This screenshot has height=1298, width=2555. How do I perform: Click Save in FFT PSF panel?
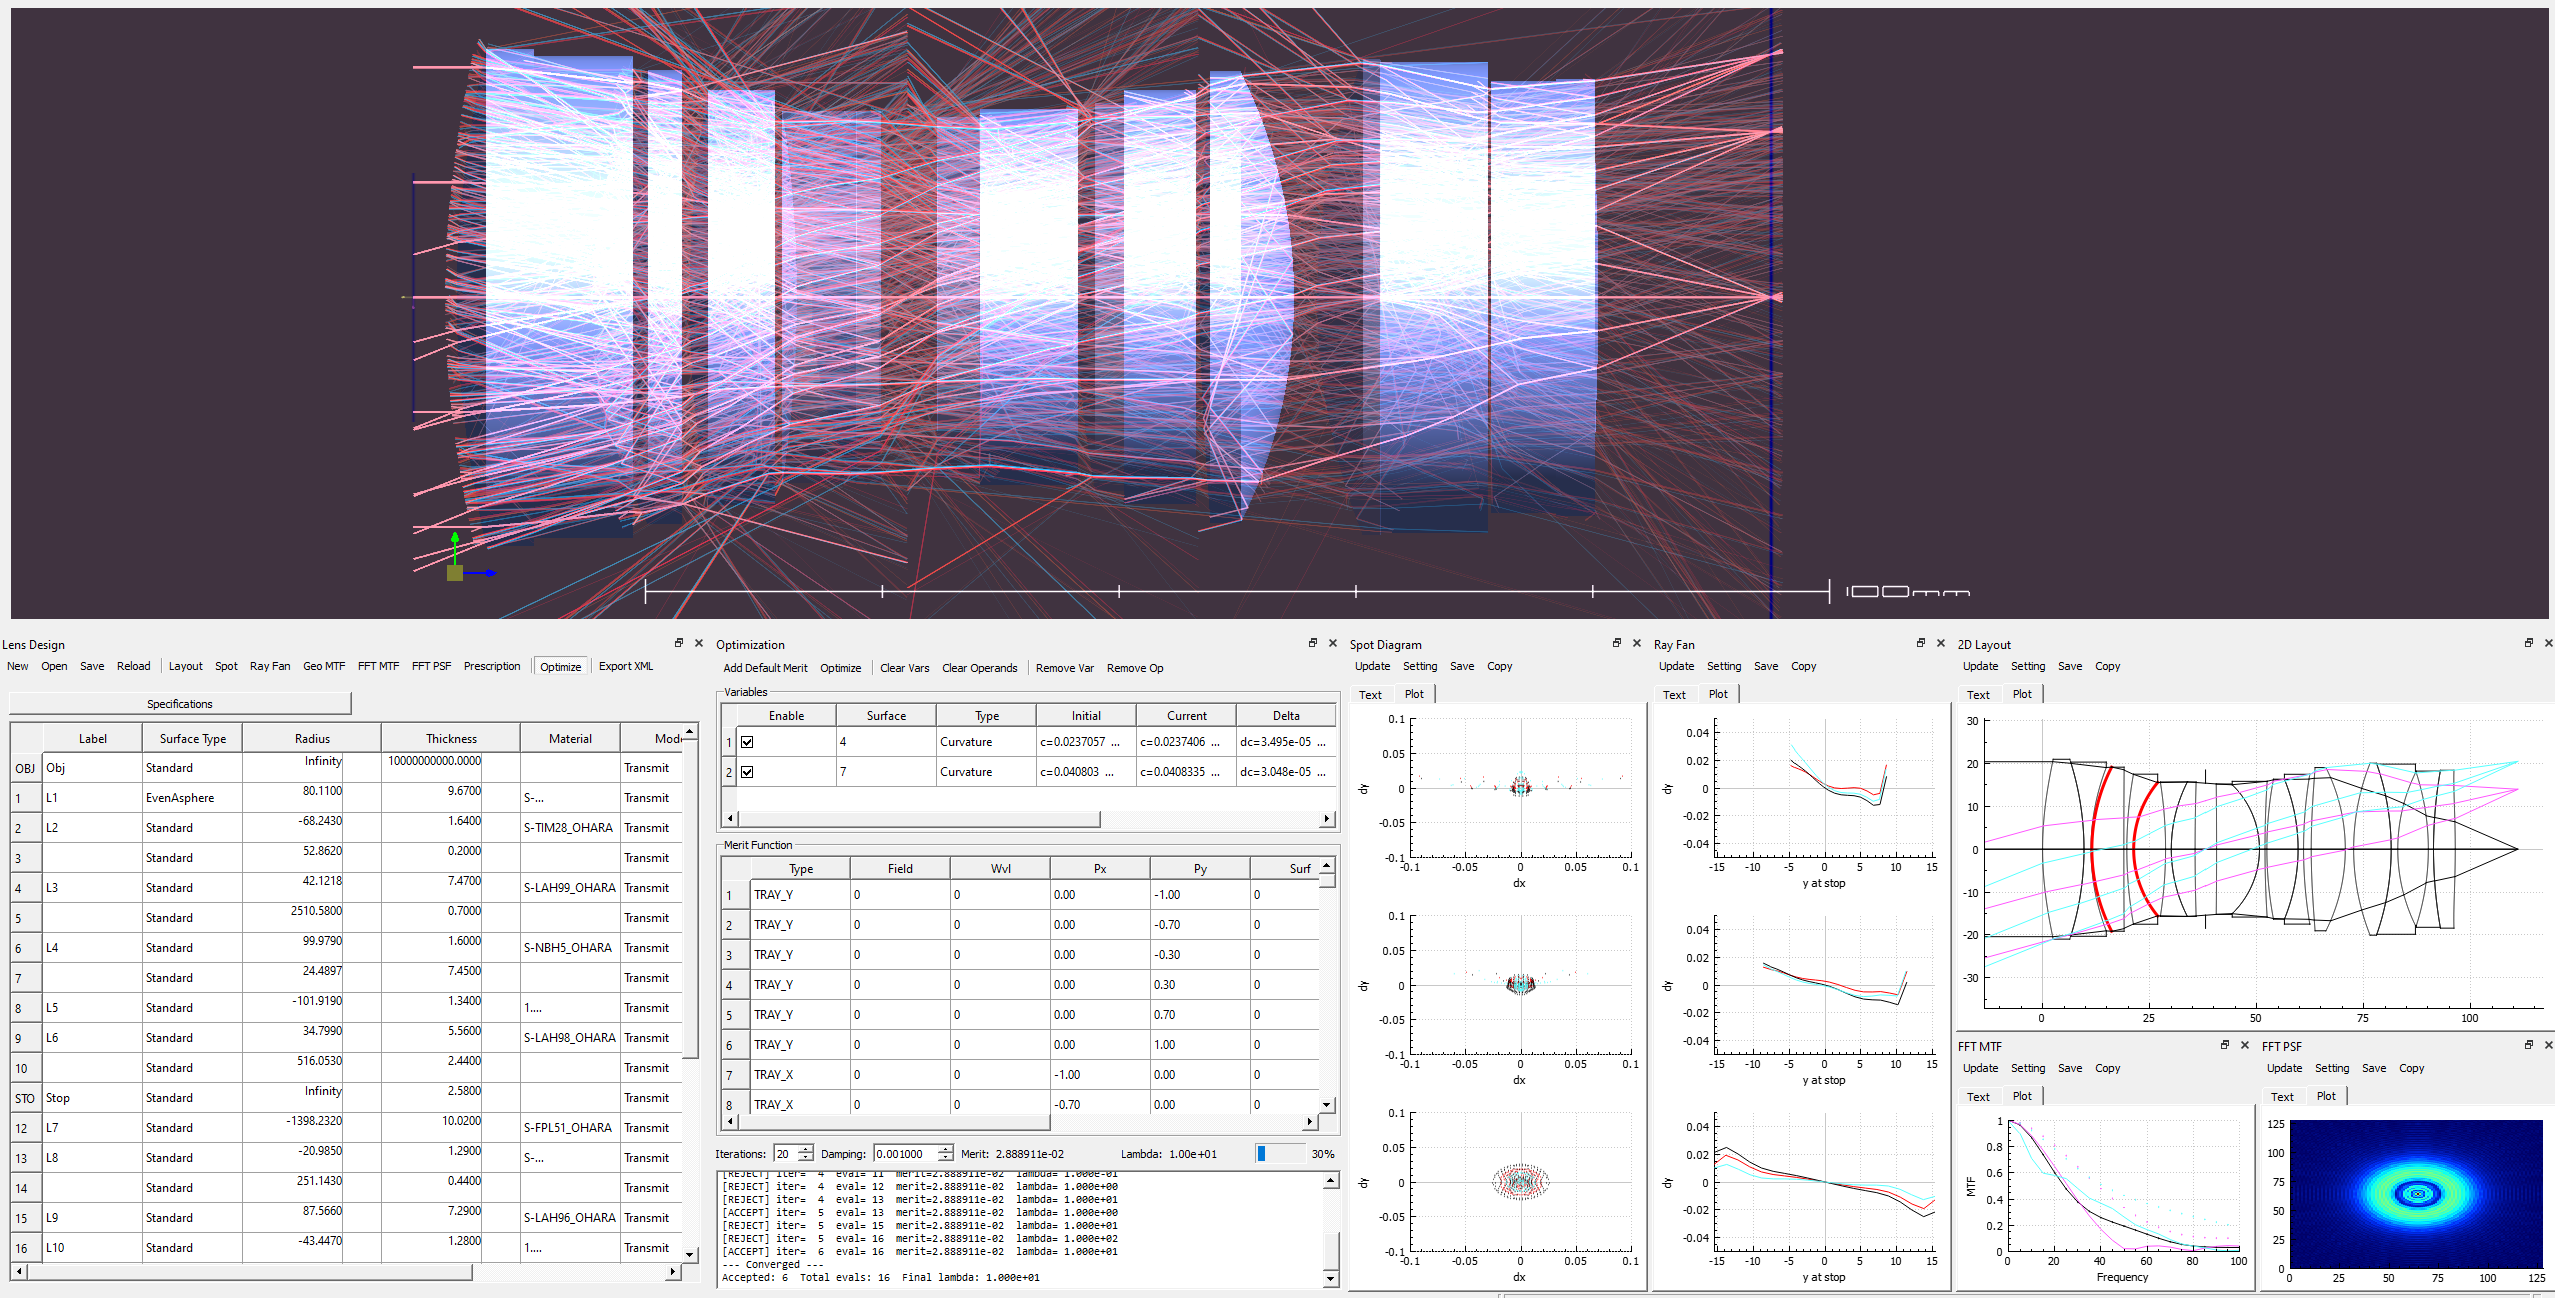pyautogui.click(x=2374, y=1068)
